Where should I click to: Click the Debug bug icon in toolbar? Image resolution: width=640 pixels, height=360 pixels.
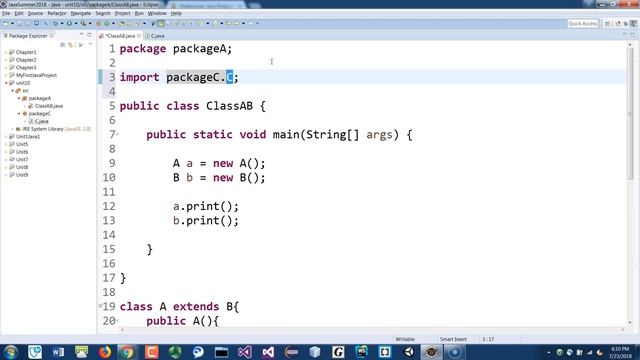click(x=55, y=23)
